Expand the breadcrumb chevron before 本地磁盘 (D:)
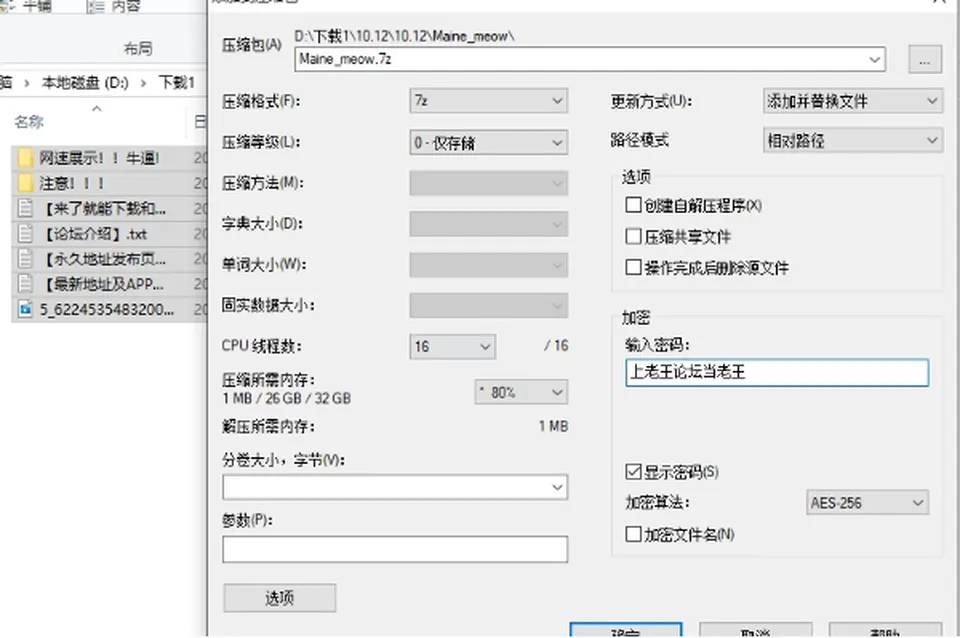This screenshot has width=960, height=638. pos(27,83)
